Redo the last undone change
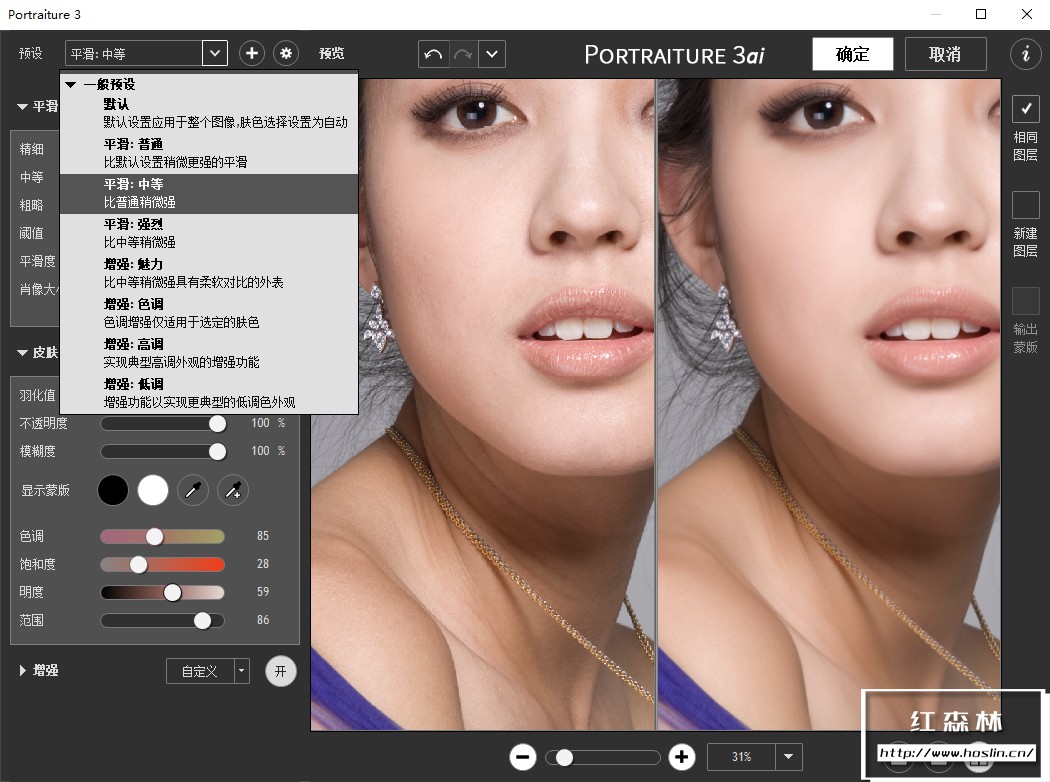The width and height of the screenshot is (1050, 782). (x=463, y=54)
